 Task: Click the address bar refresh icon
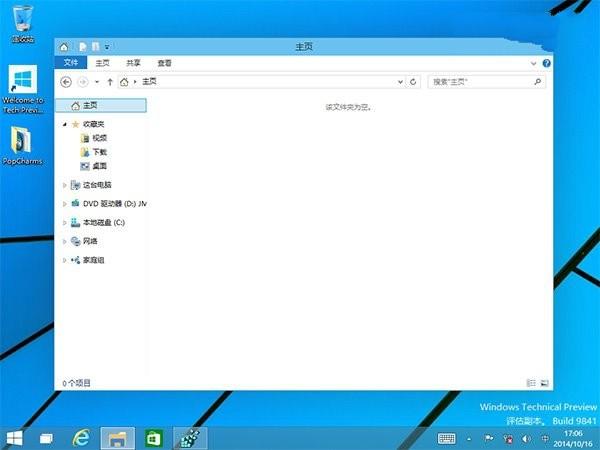coord(413,81)
